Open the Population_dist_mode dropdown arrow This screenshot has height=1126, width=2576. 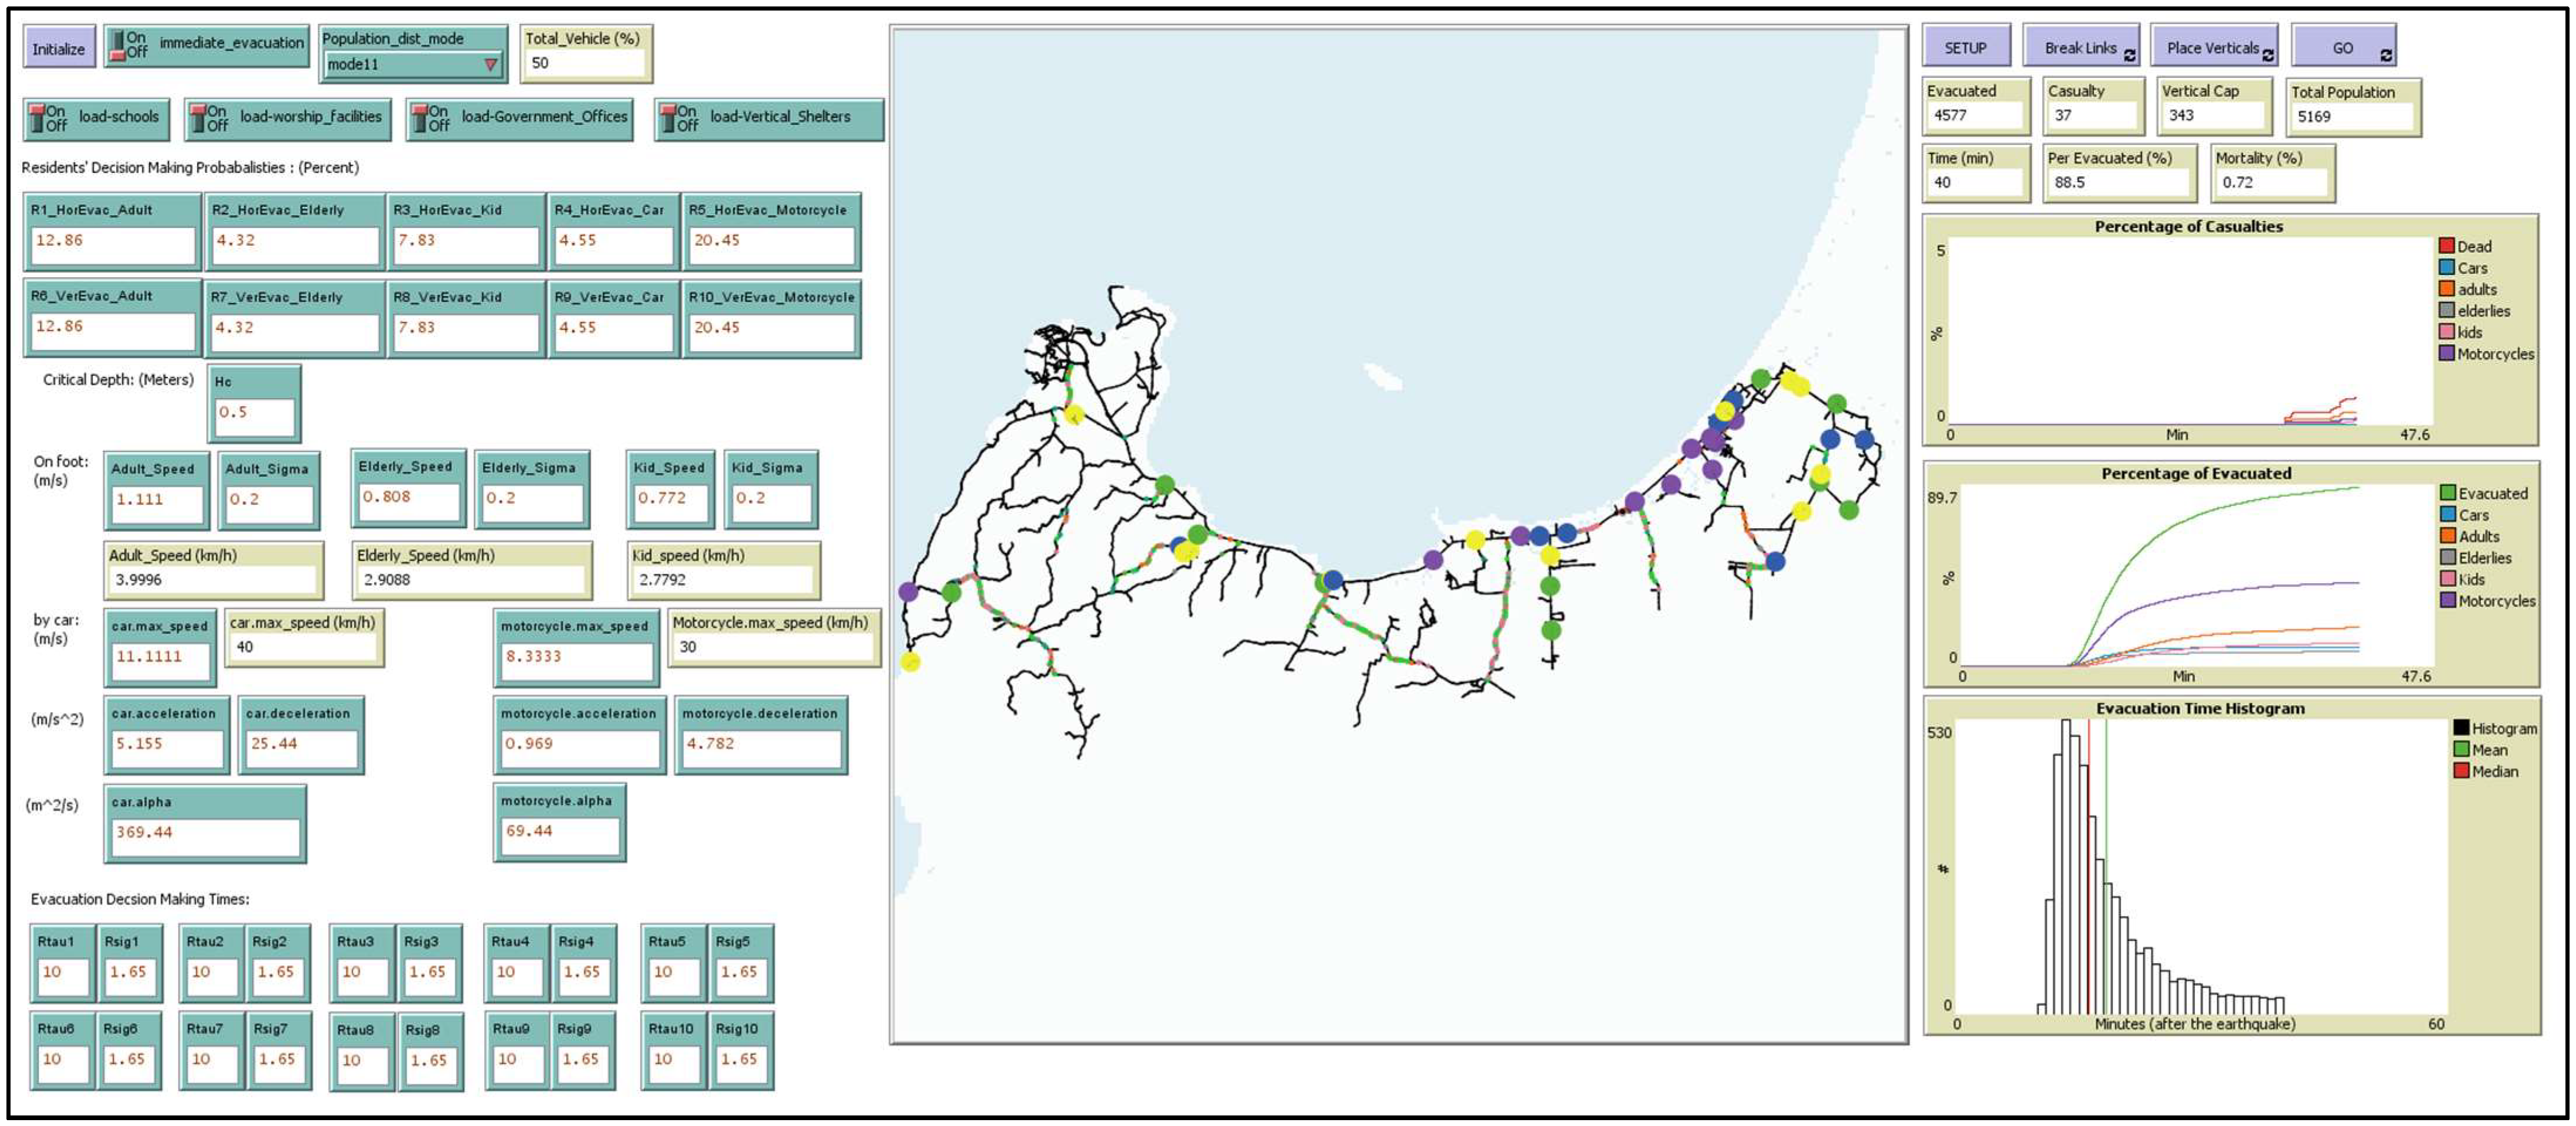[490, 65]
